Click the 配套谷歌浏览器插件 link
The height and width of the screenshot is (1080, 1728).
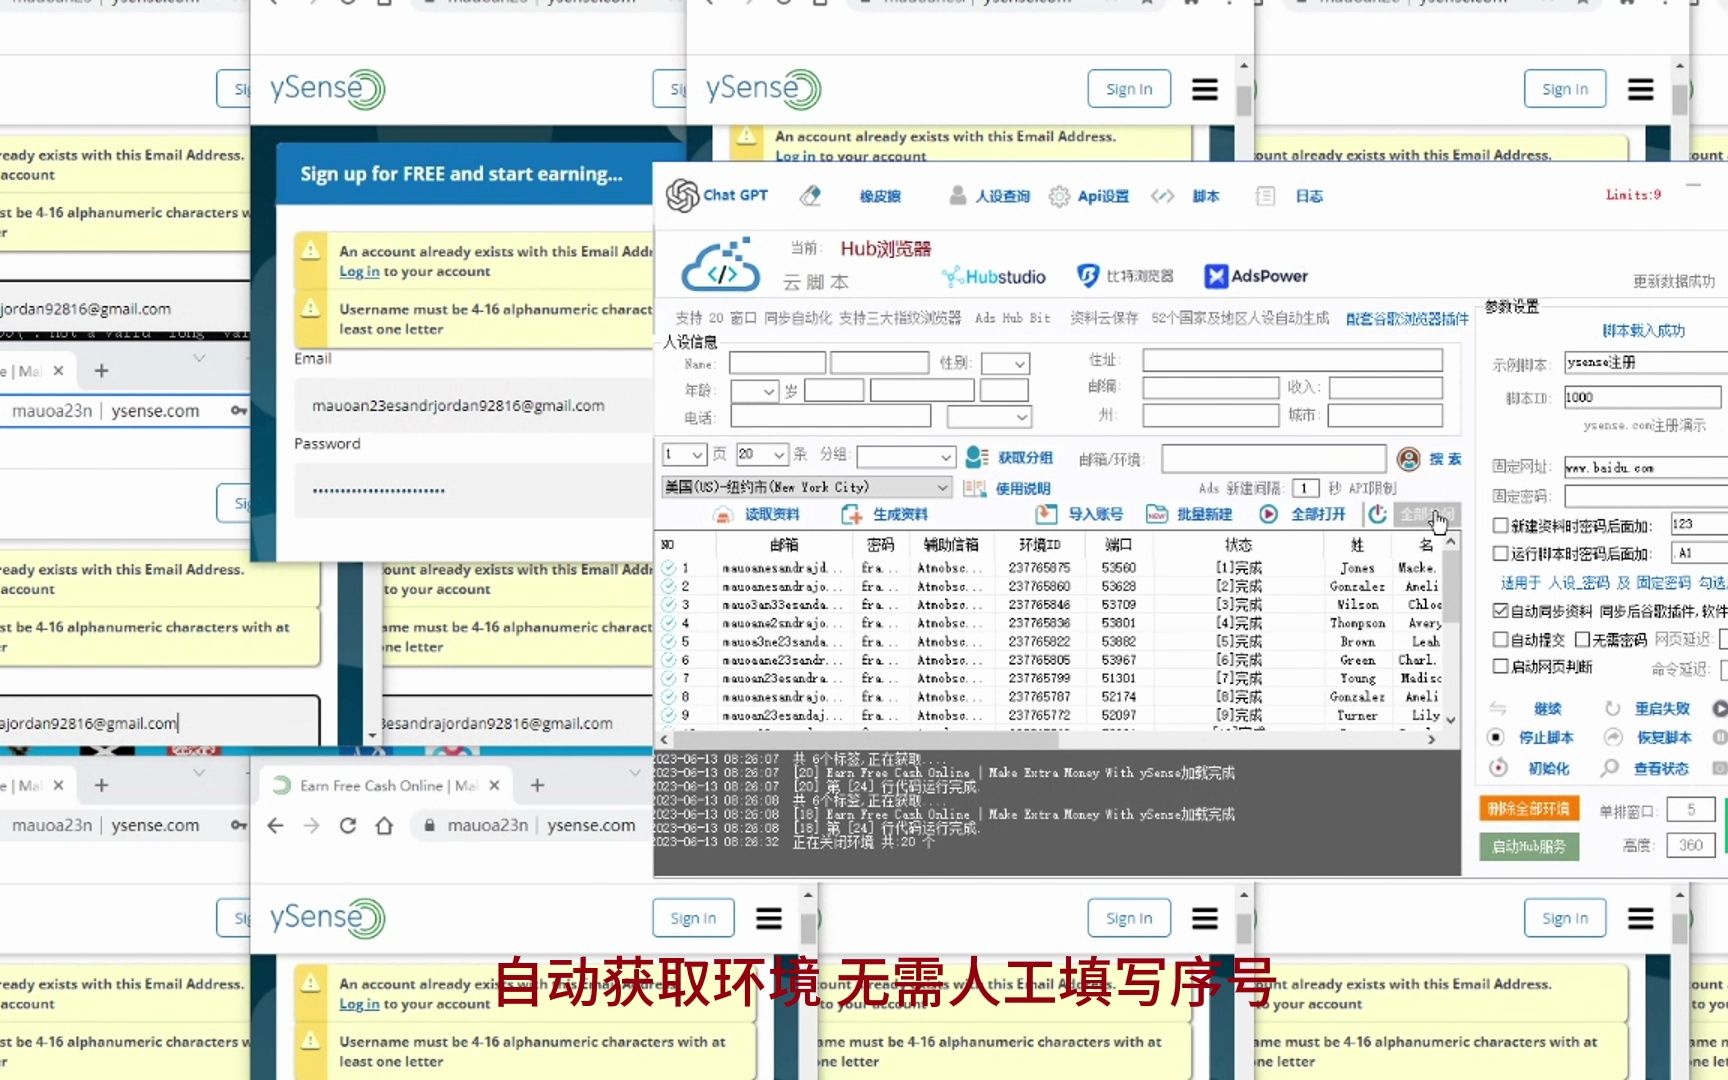point(1407,319)
